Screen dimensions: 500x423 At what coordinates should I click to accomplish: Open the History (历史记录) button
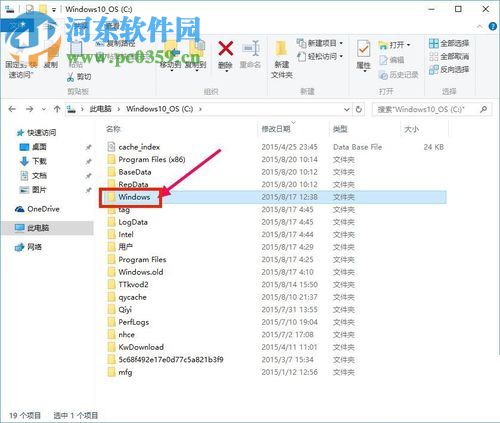(399, 75)
